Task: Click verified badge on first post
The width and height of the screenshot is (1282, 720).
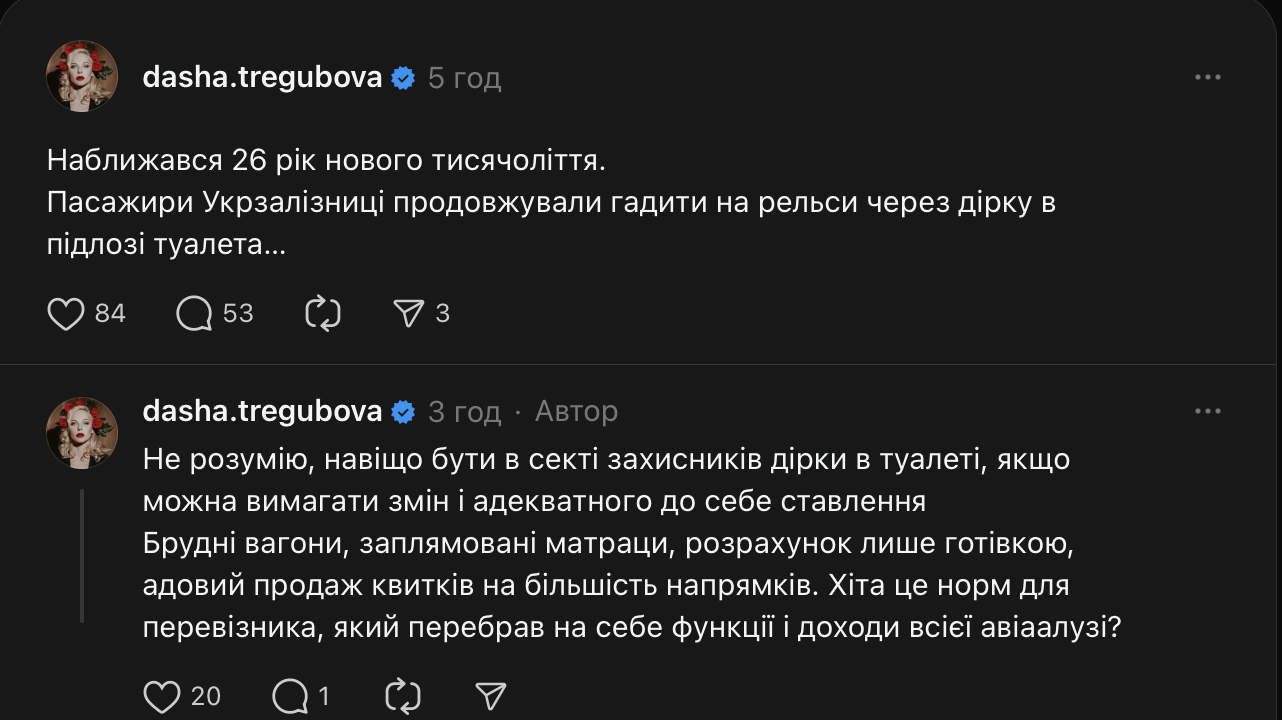Action: coord(403,78)
